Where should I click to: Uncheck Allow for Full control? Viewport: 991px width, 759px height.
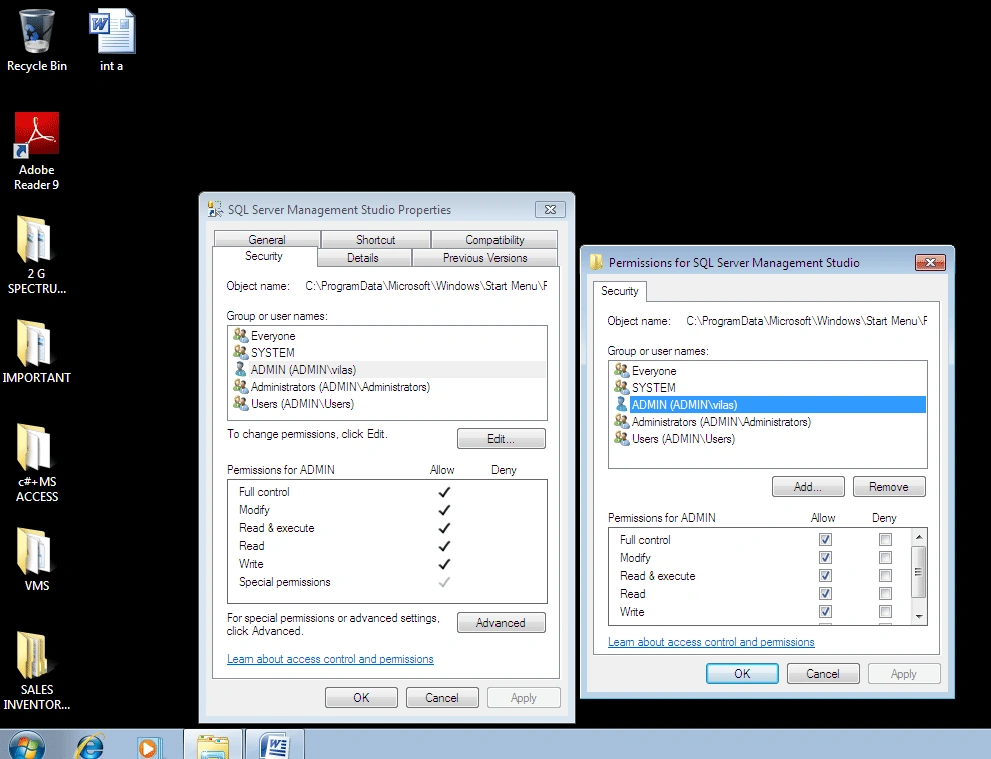[x=825, y=540]
